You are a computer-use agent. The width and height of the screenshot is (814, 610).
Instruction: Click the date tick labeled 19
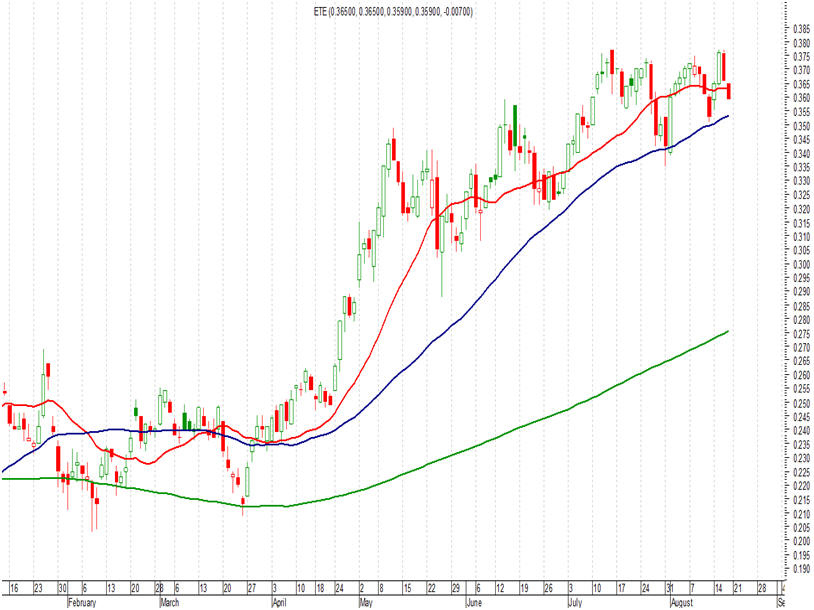(x=524, y=589)
